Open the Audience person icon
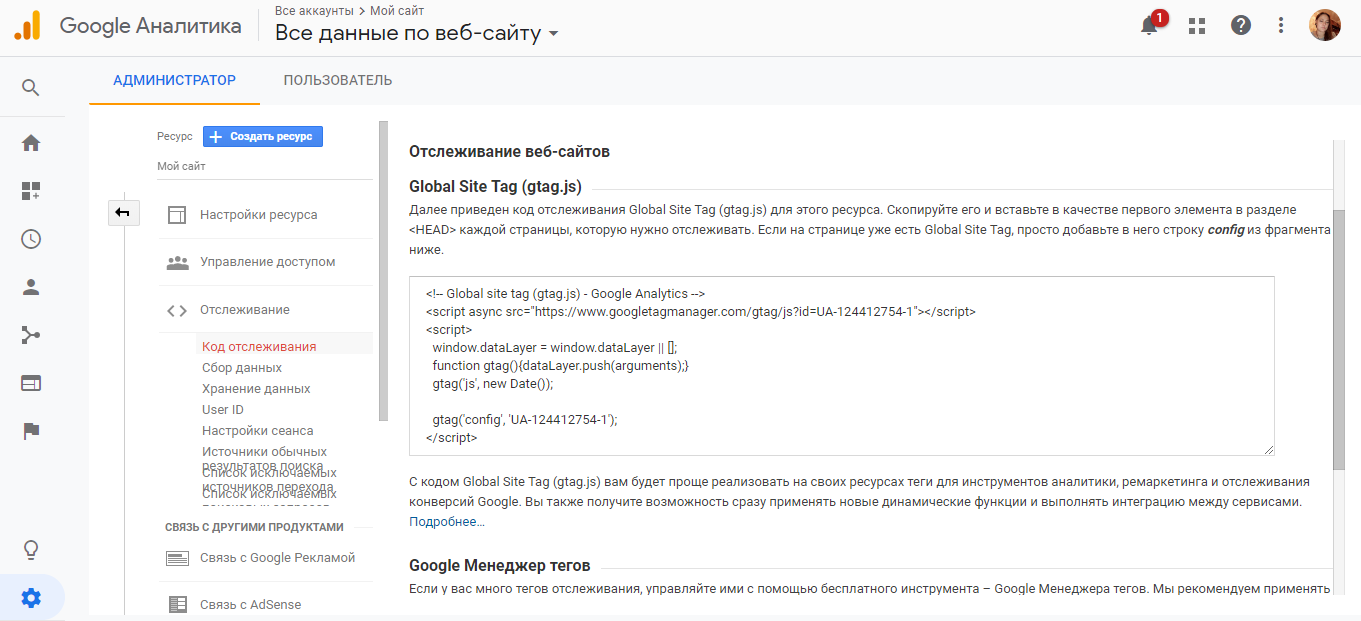1361x621 pixels. point(31,287)
